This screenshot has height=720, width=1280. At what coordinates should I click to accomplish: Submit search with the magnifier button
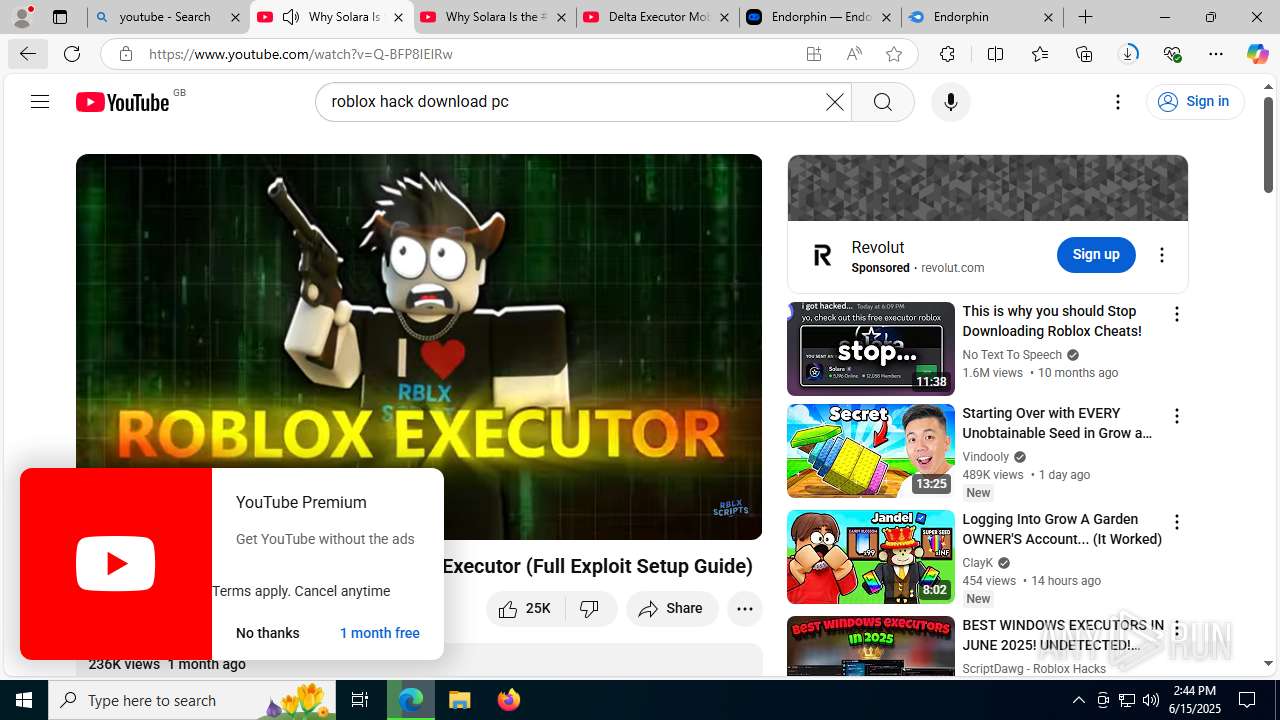point(882,102)
